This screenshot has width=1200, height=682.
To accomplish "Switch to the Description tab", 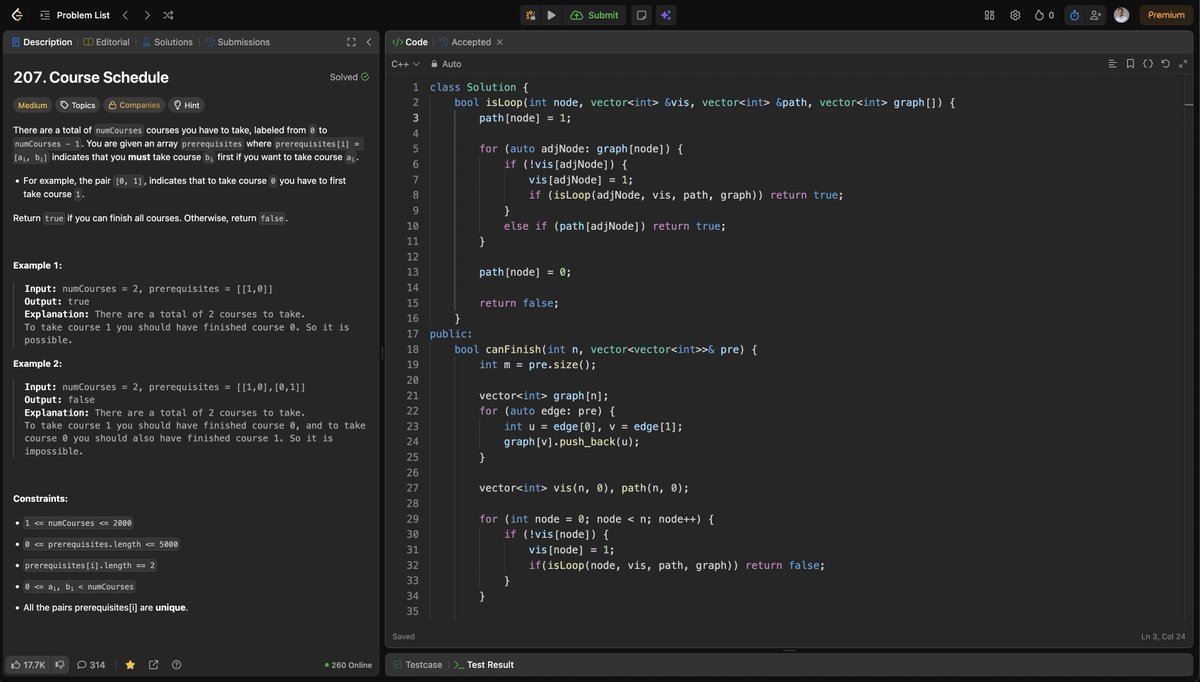I will pyautogui.click(x=41, y=42).
